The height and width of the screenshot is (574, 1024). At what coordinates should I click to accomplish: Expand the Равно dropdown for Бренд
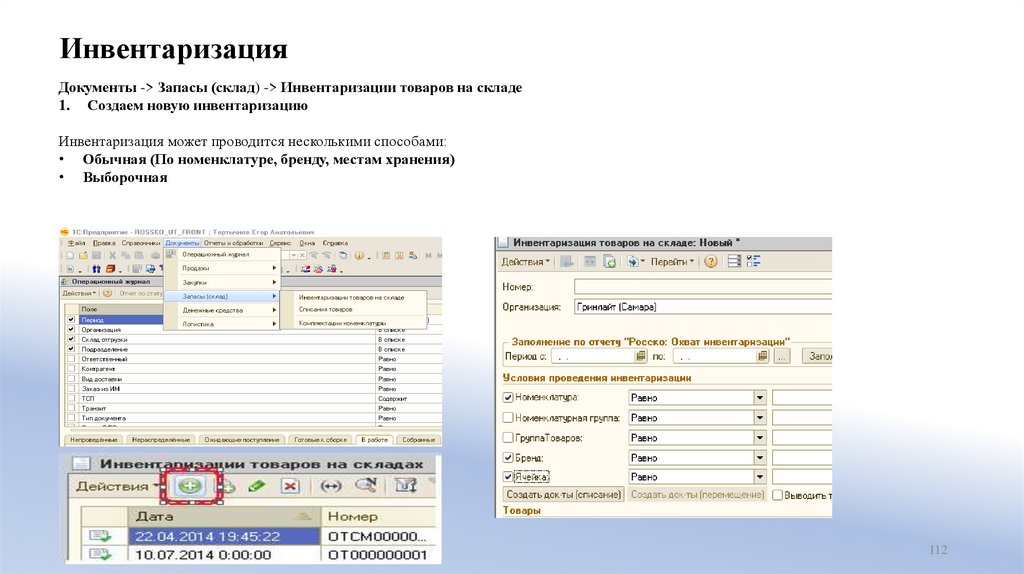point(760,458)
